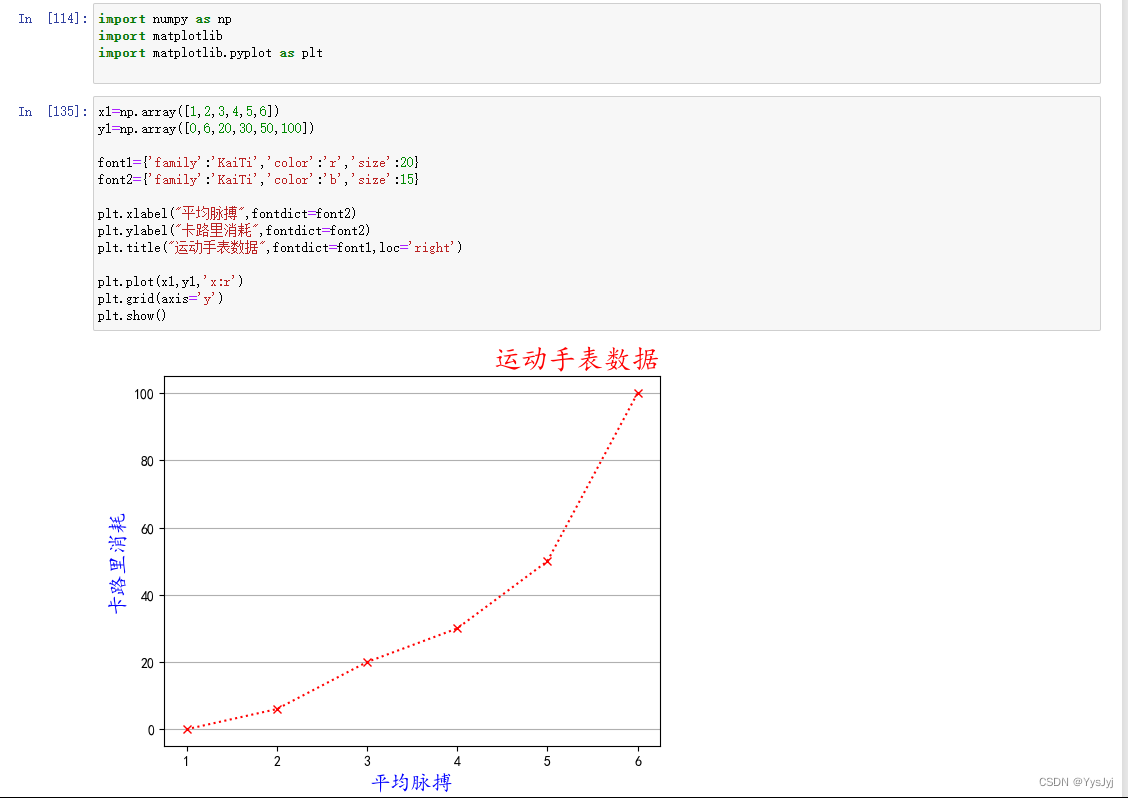Click the y-axis tick label 60

(x=147, y=529)
